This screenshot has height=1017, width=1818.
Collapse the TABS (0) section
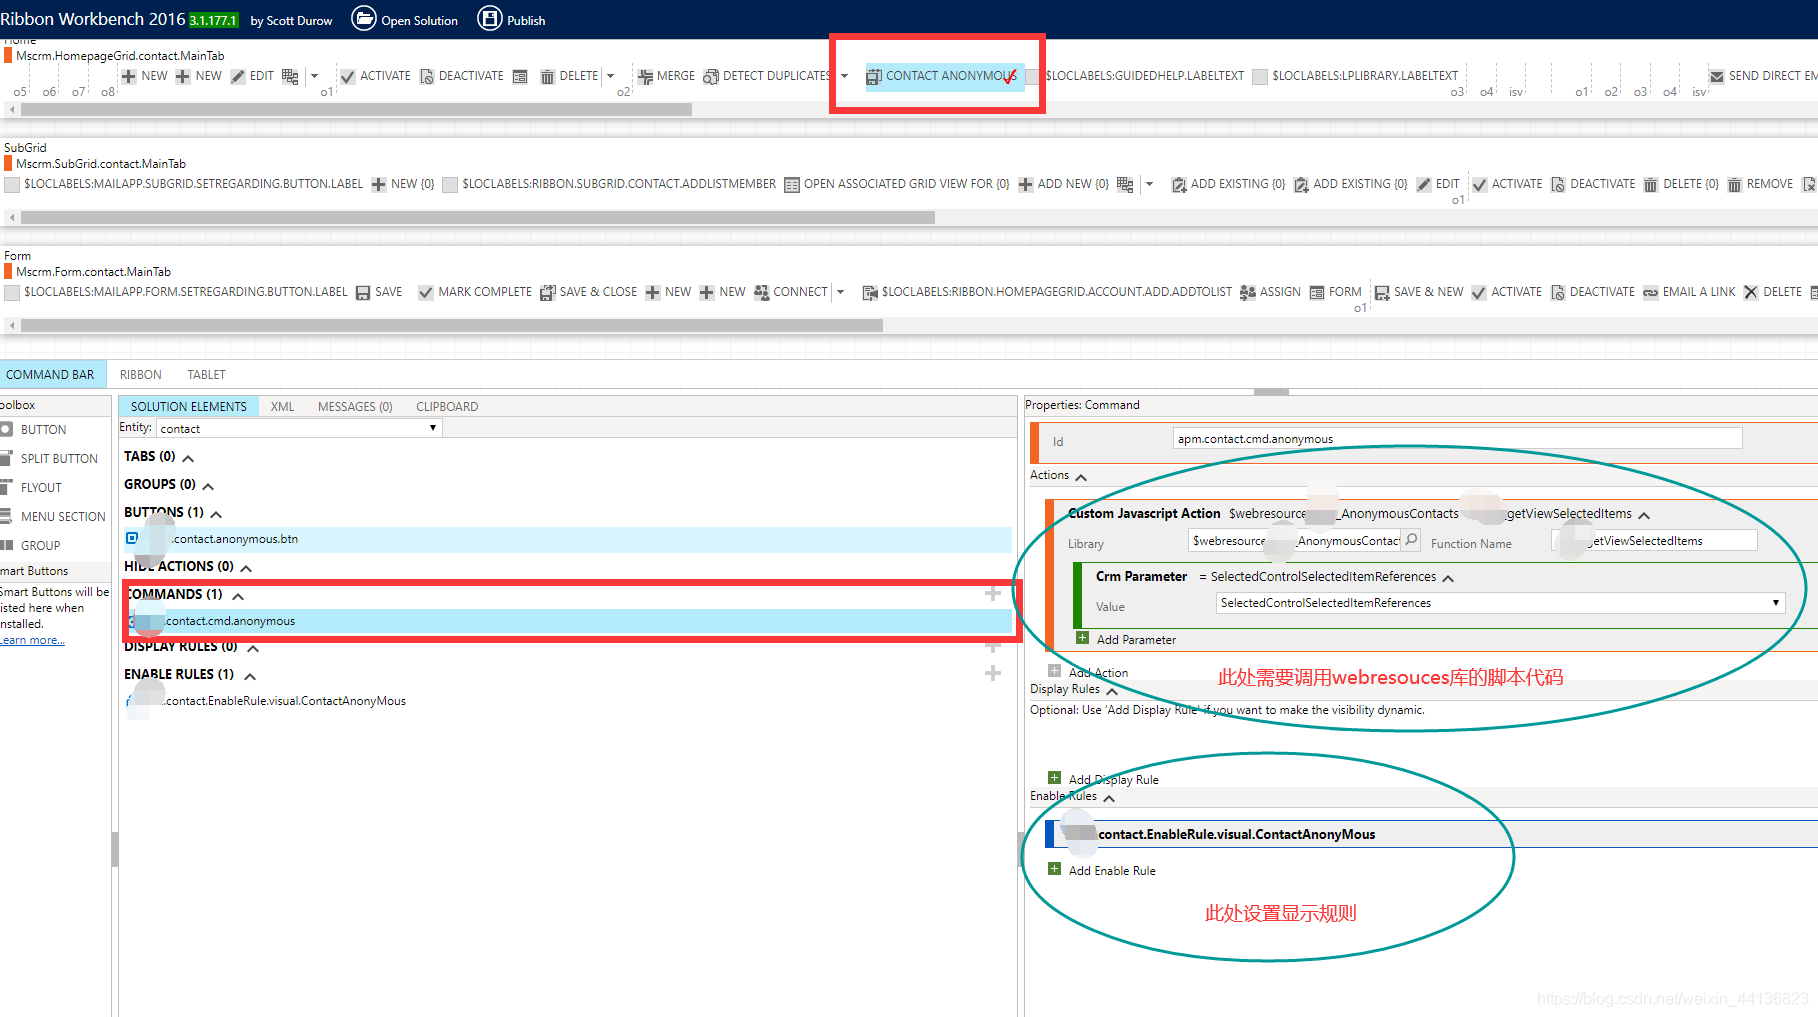(188, 458)
